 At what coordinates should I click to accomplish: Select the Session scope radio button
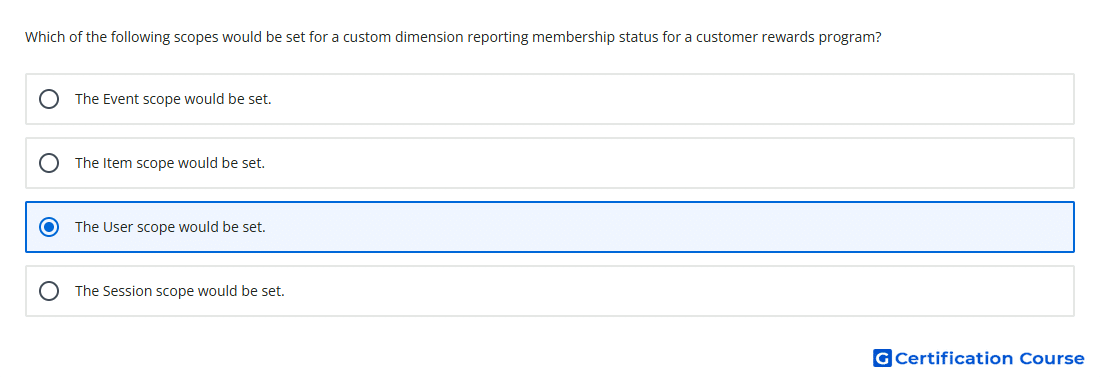click(49, 291)
